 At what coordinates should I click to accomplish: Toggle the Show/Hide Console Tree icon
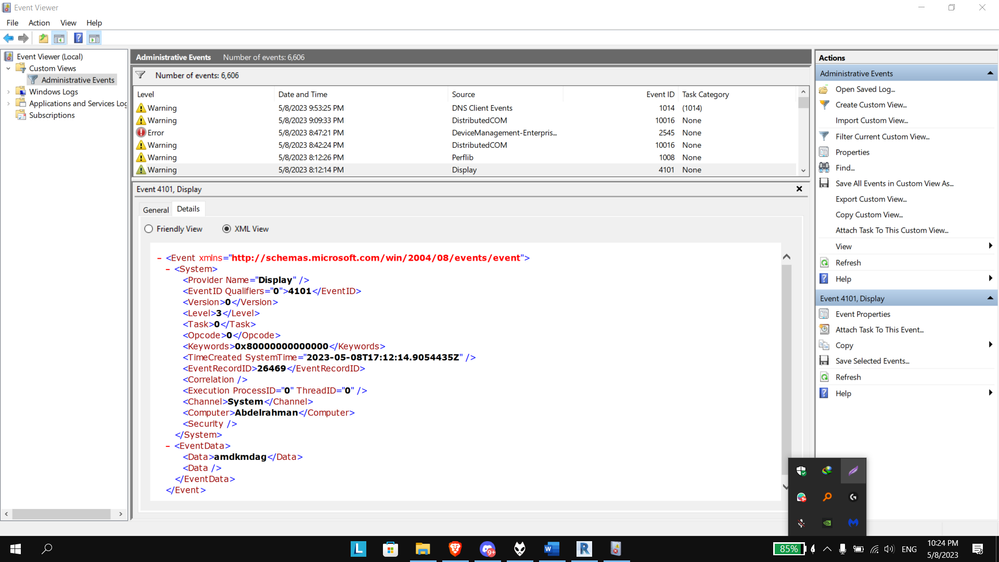click(59, 38)
